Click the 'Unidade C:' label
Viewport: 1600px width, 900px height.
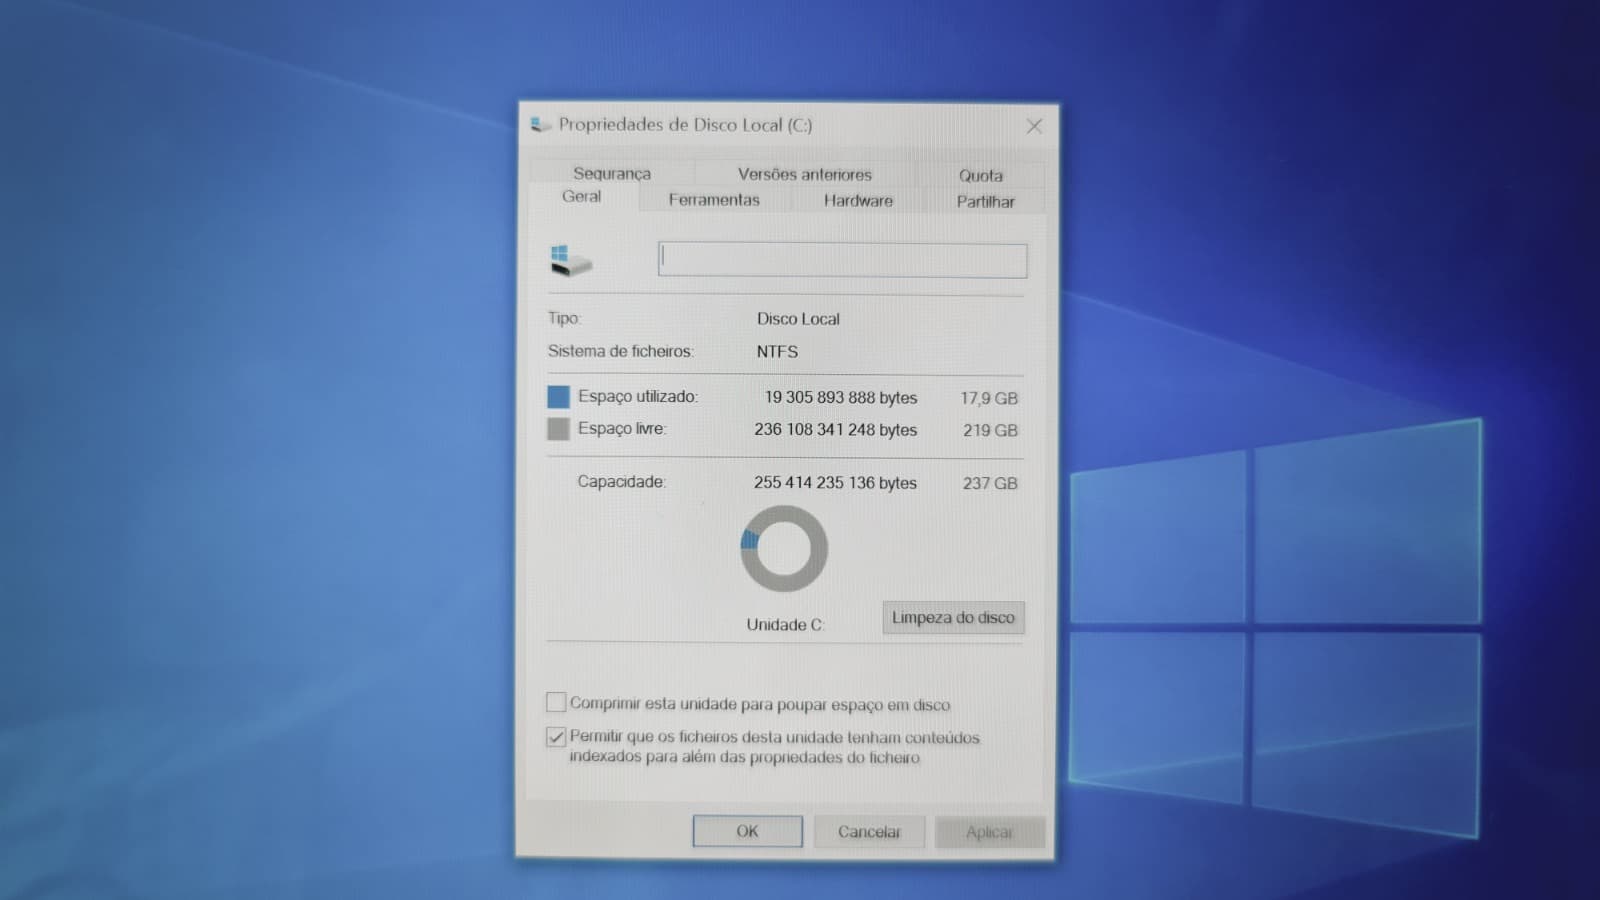(785, 624)
